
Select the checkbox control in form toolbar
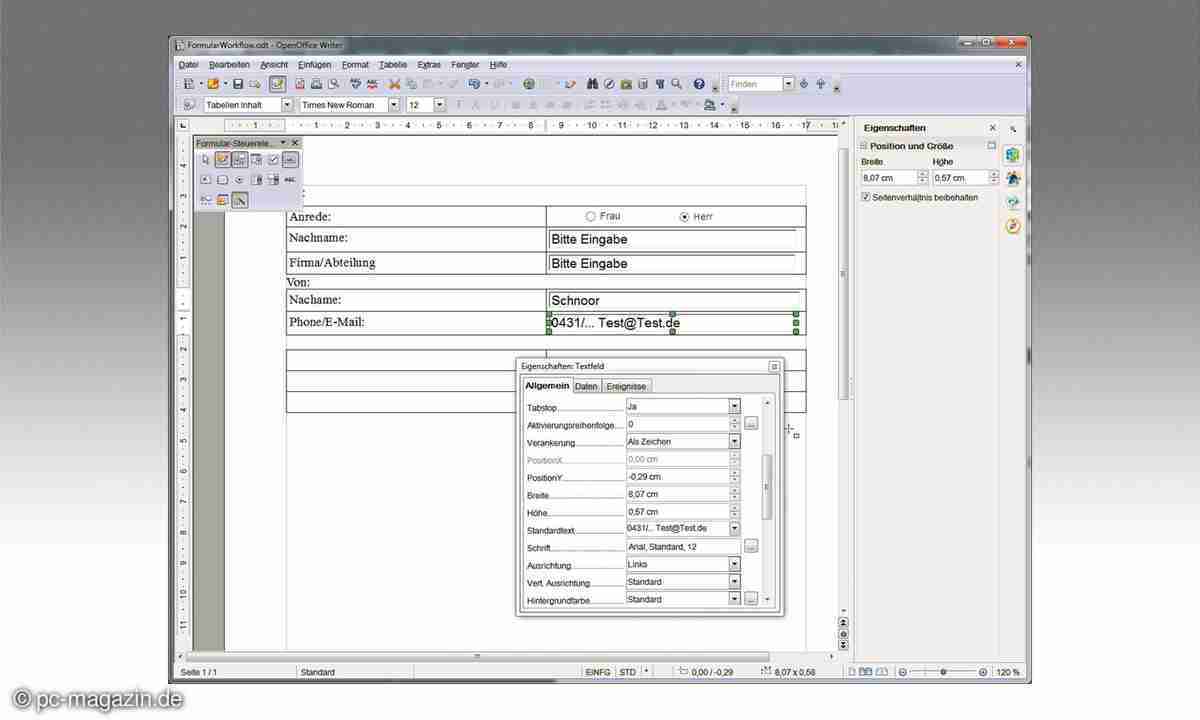click(273, 160)
